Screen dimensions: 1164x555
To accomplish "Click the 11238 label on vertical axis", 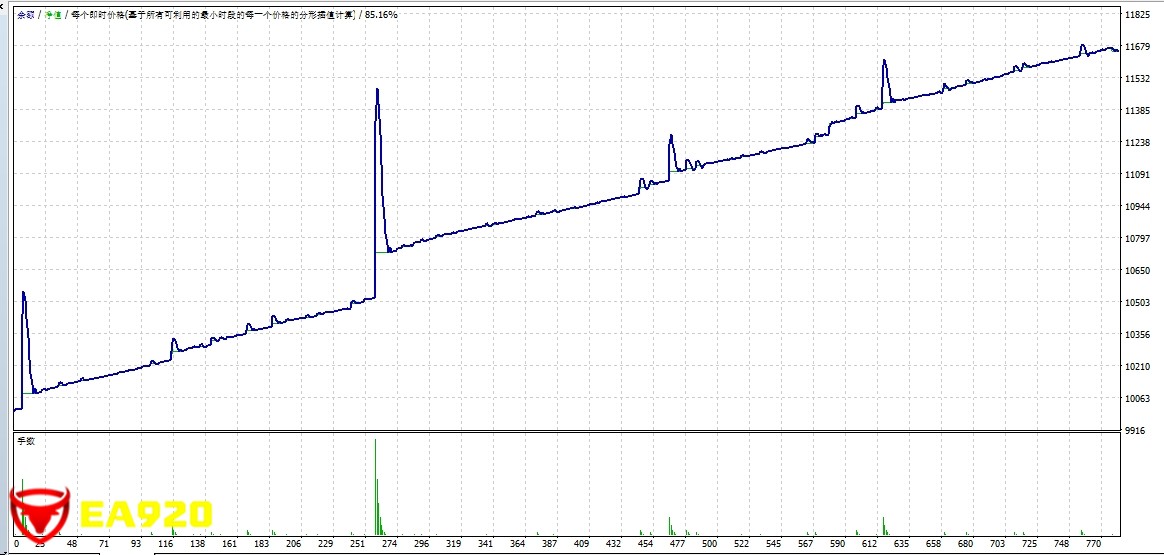I will [x=1137, y=143].
